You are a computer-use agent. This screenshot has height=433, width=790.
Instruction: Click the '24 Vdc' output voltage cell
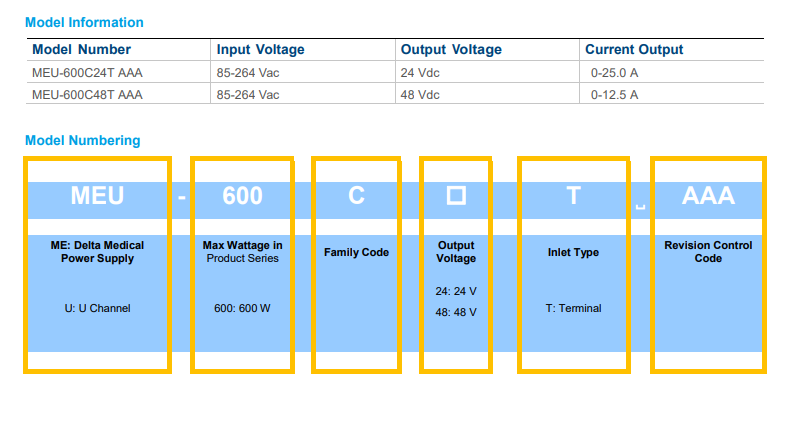tap(420, 73)
